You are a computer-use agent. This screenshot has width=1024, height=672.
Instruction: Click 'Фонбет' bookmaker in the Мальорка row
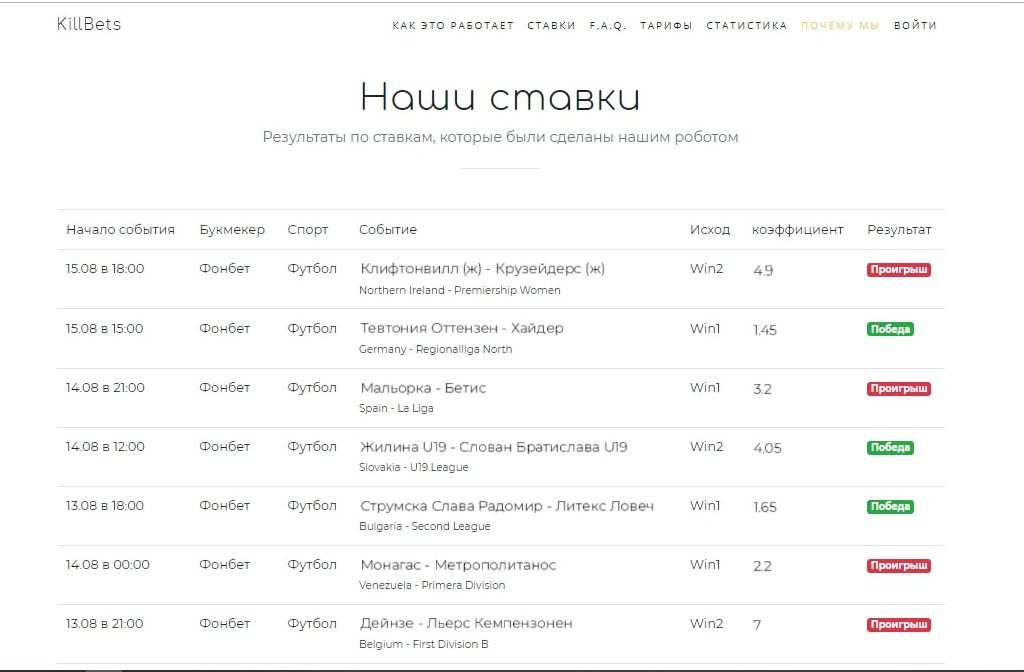click(x=225, y=387)
